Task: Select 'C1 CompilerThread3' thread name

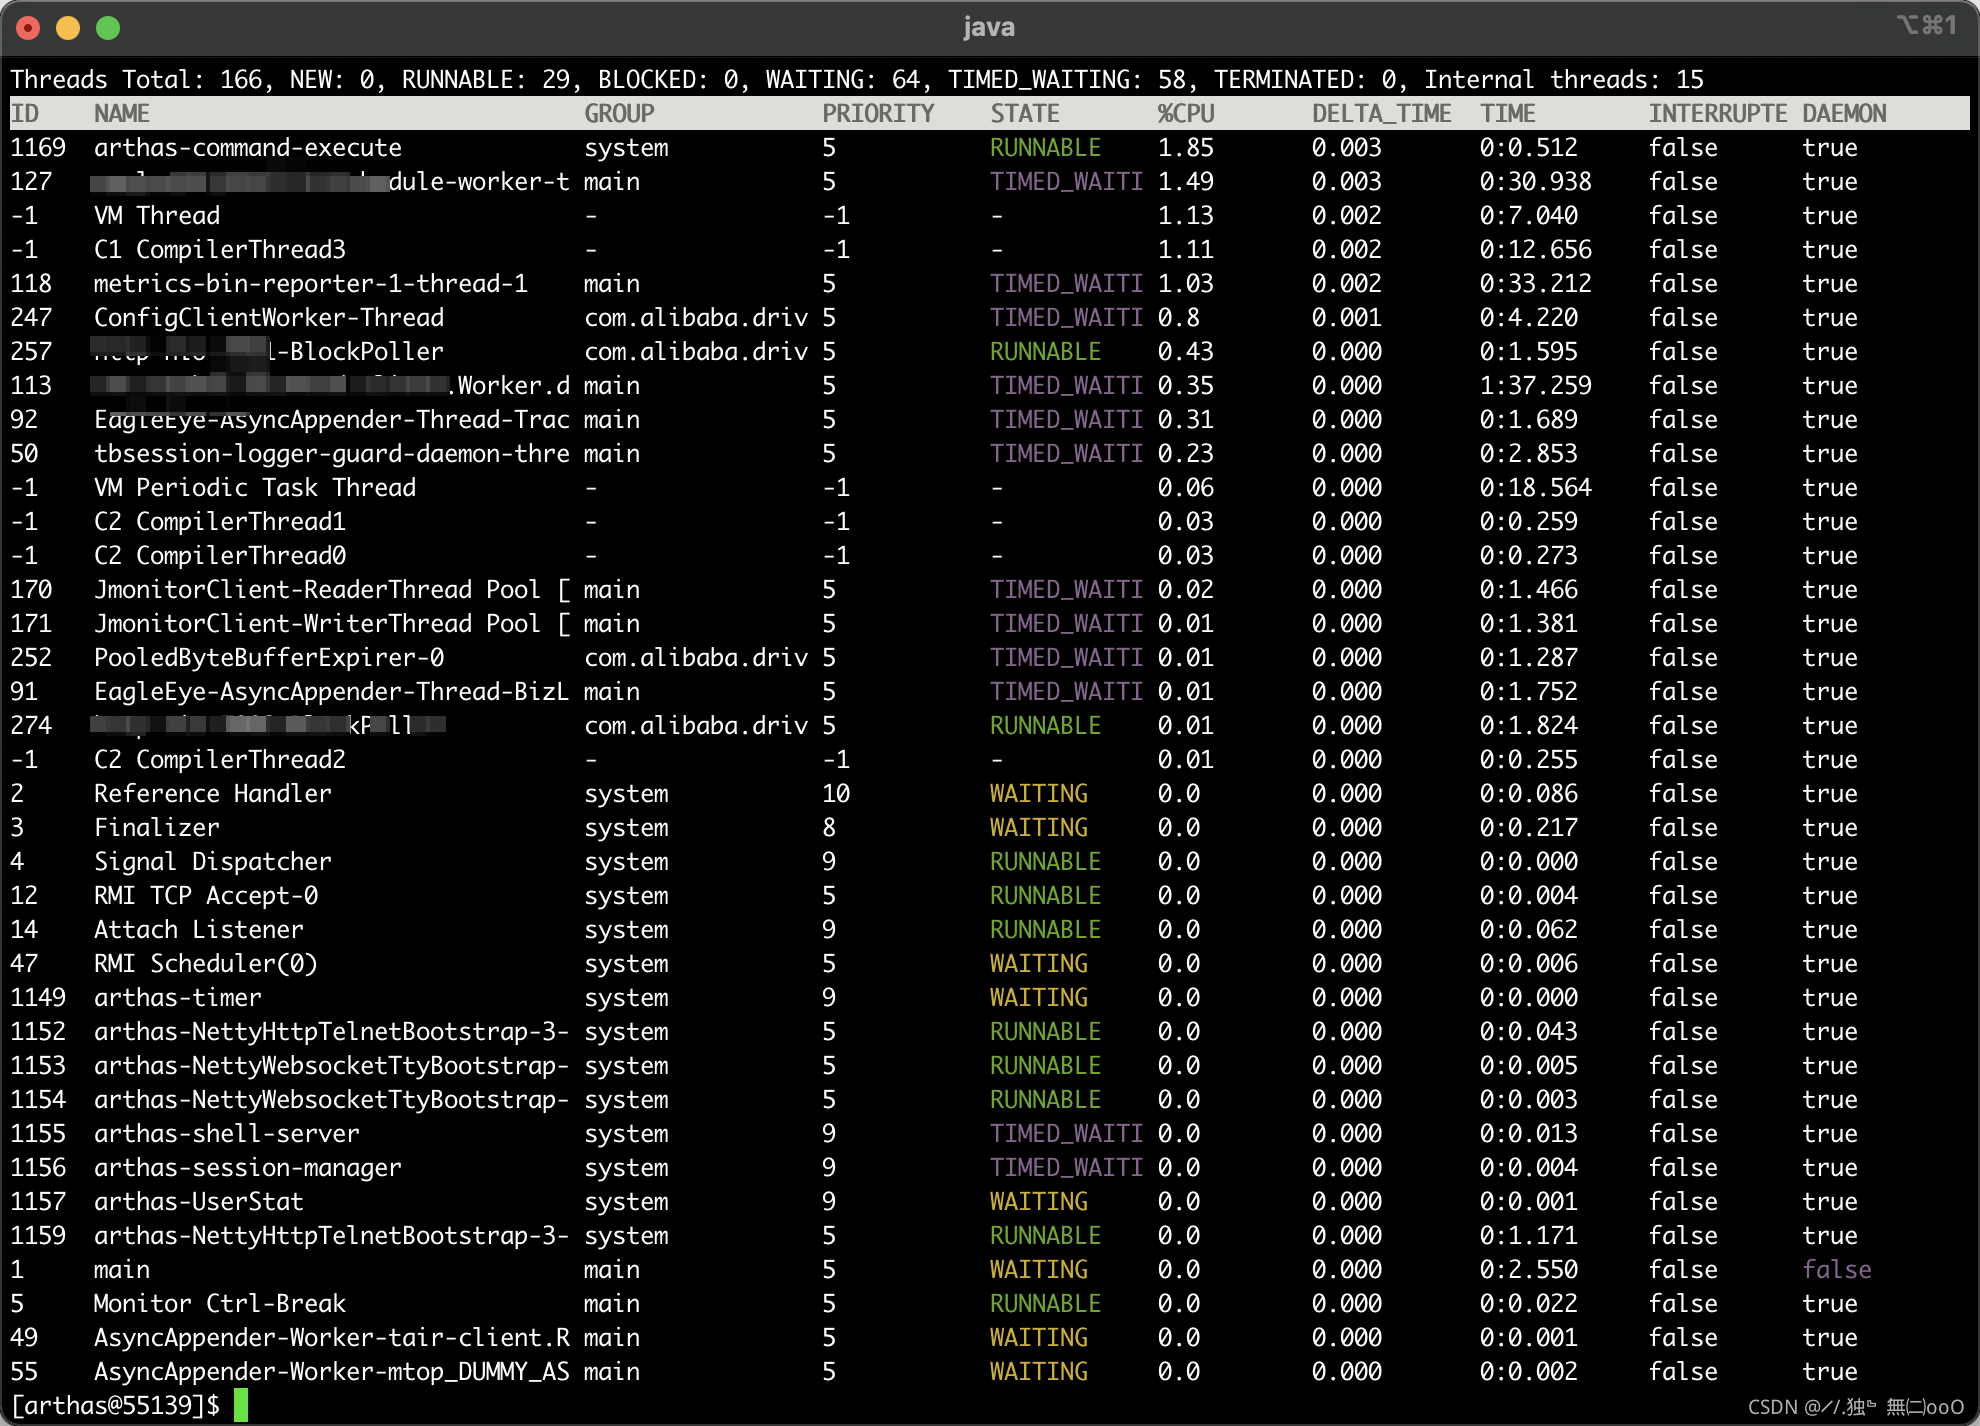Action: pyautogui.click(x=220, y=250)
